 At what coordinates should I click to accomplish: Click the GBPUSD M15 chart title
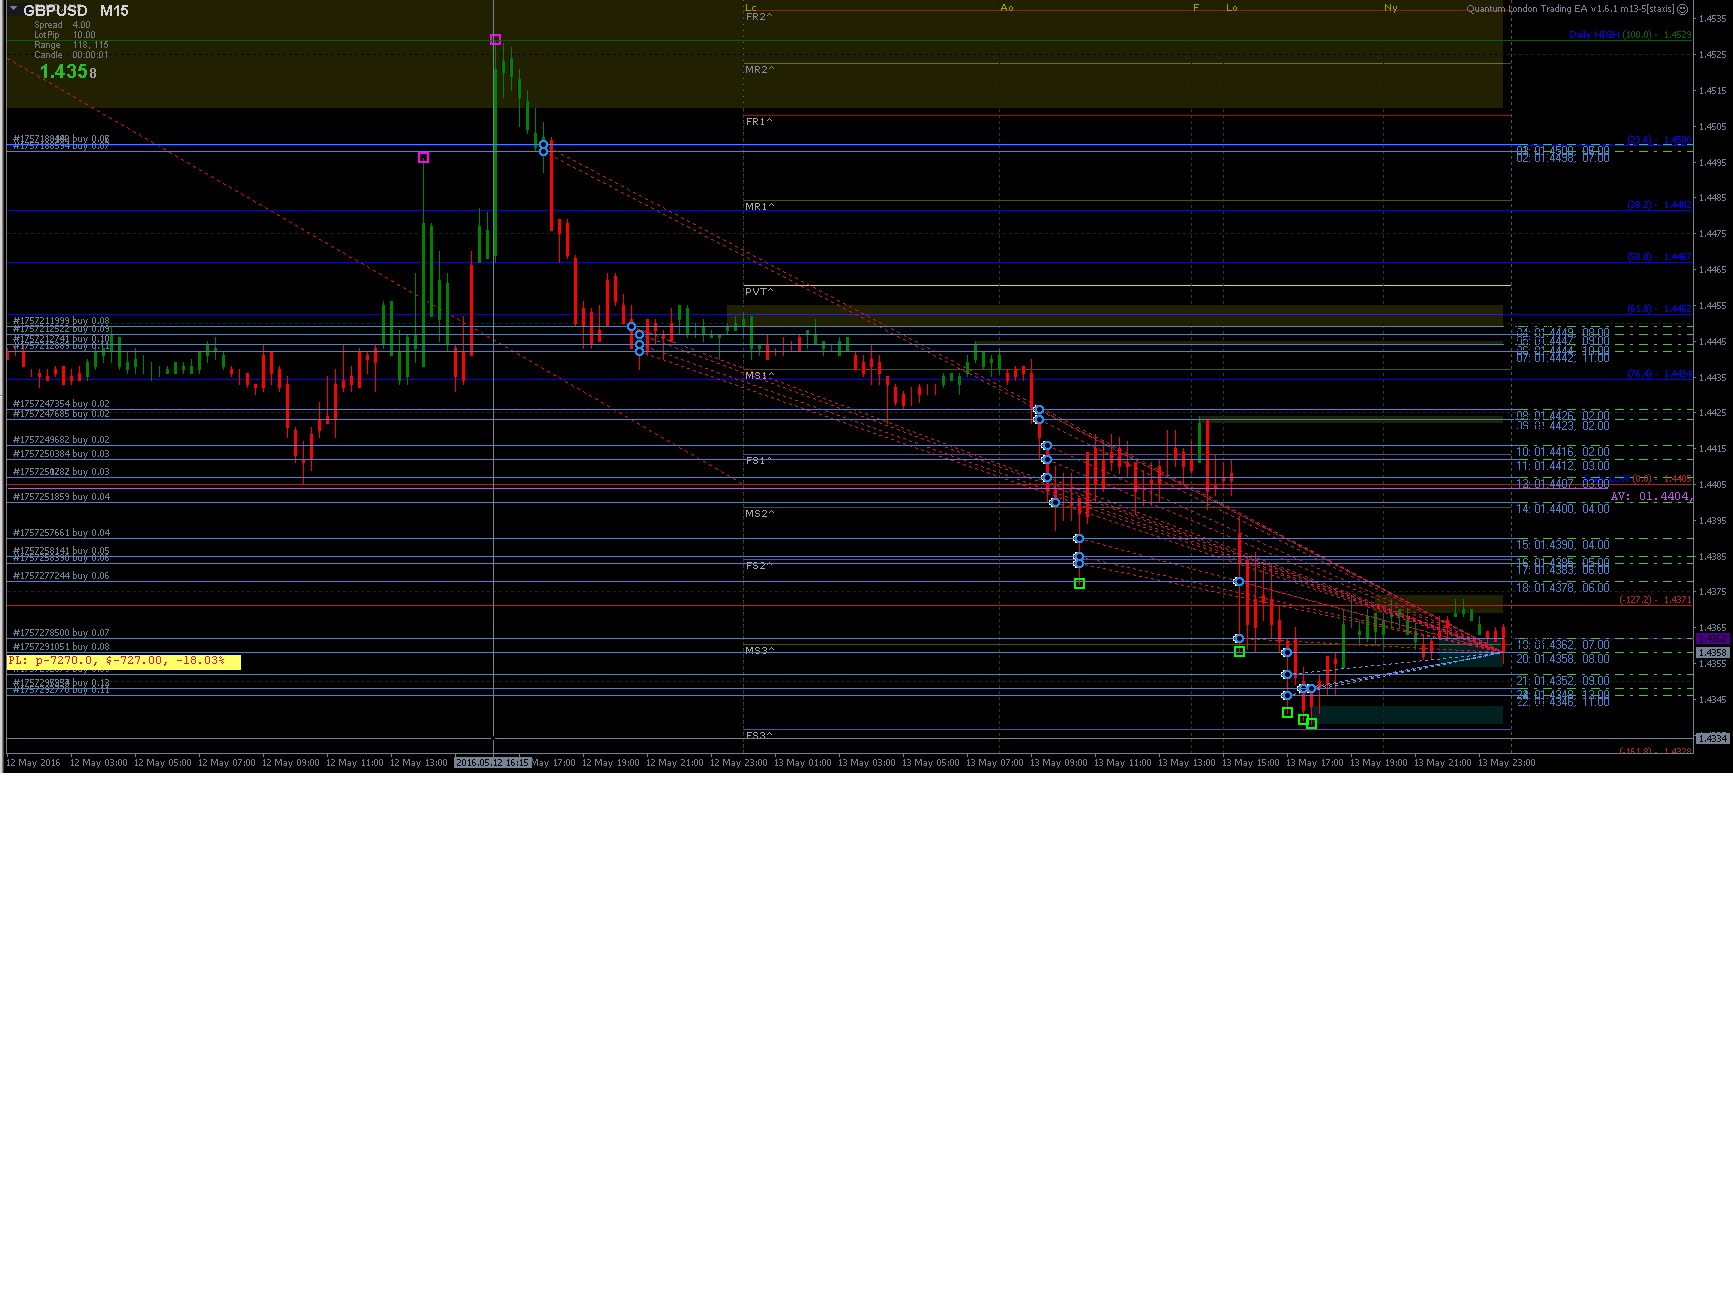[76, 11]
